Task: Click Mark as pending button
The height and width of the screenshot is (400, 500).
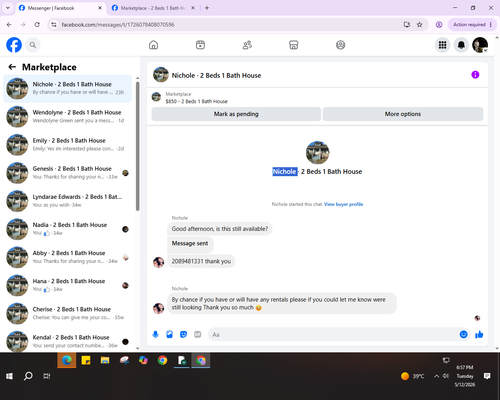Action: pos(236,114)
